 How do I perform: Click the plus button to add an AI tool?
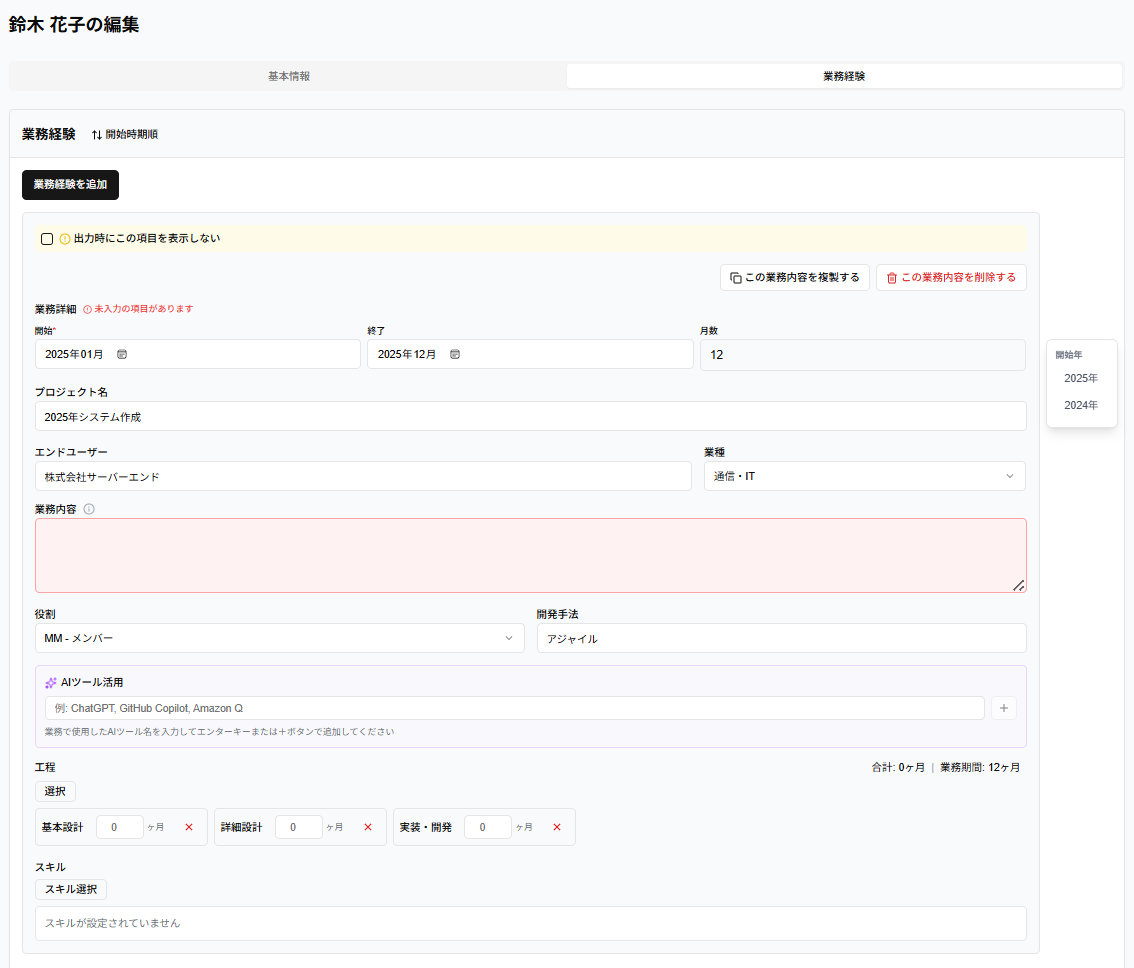click(x=1004, y=708)
